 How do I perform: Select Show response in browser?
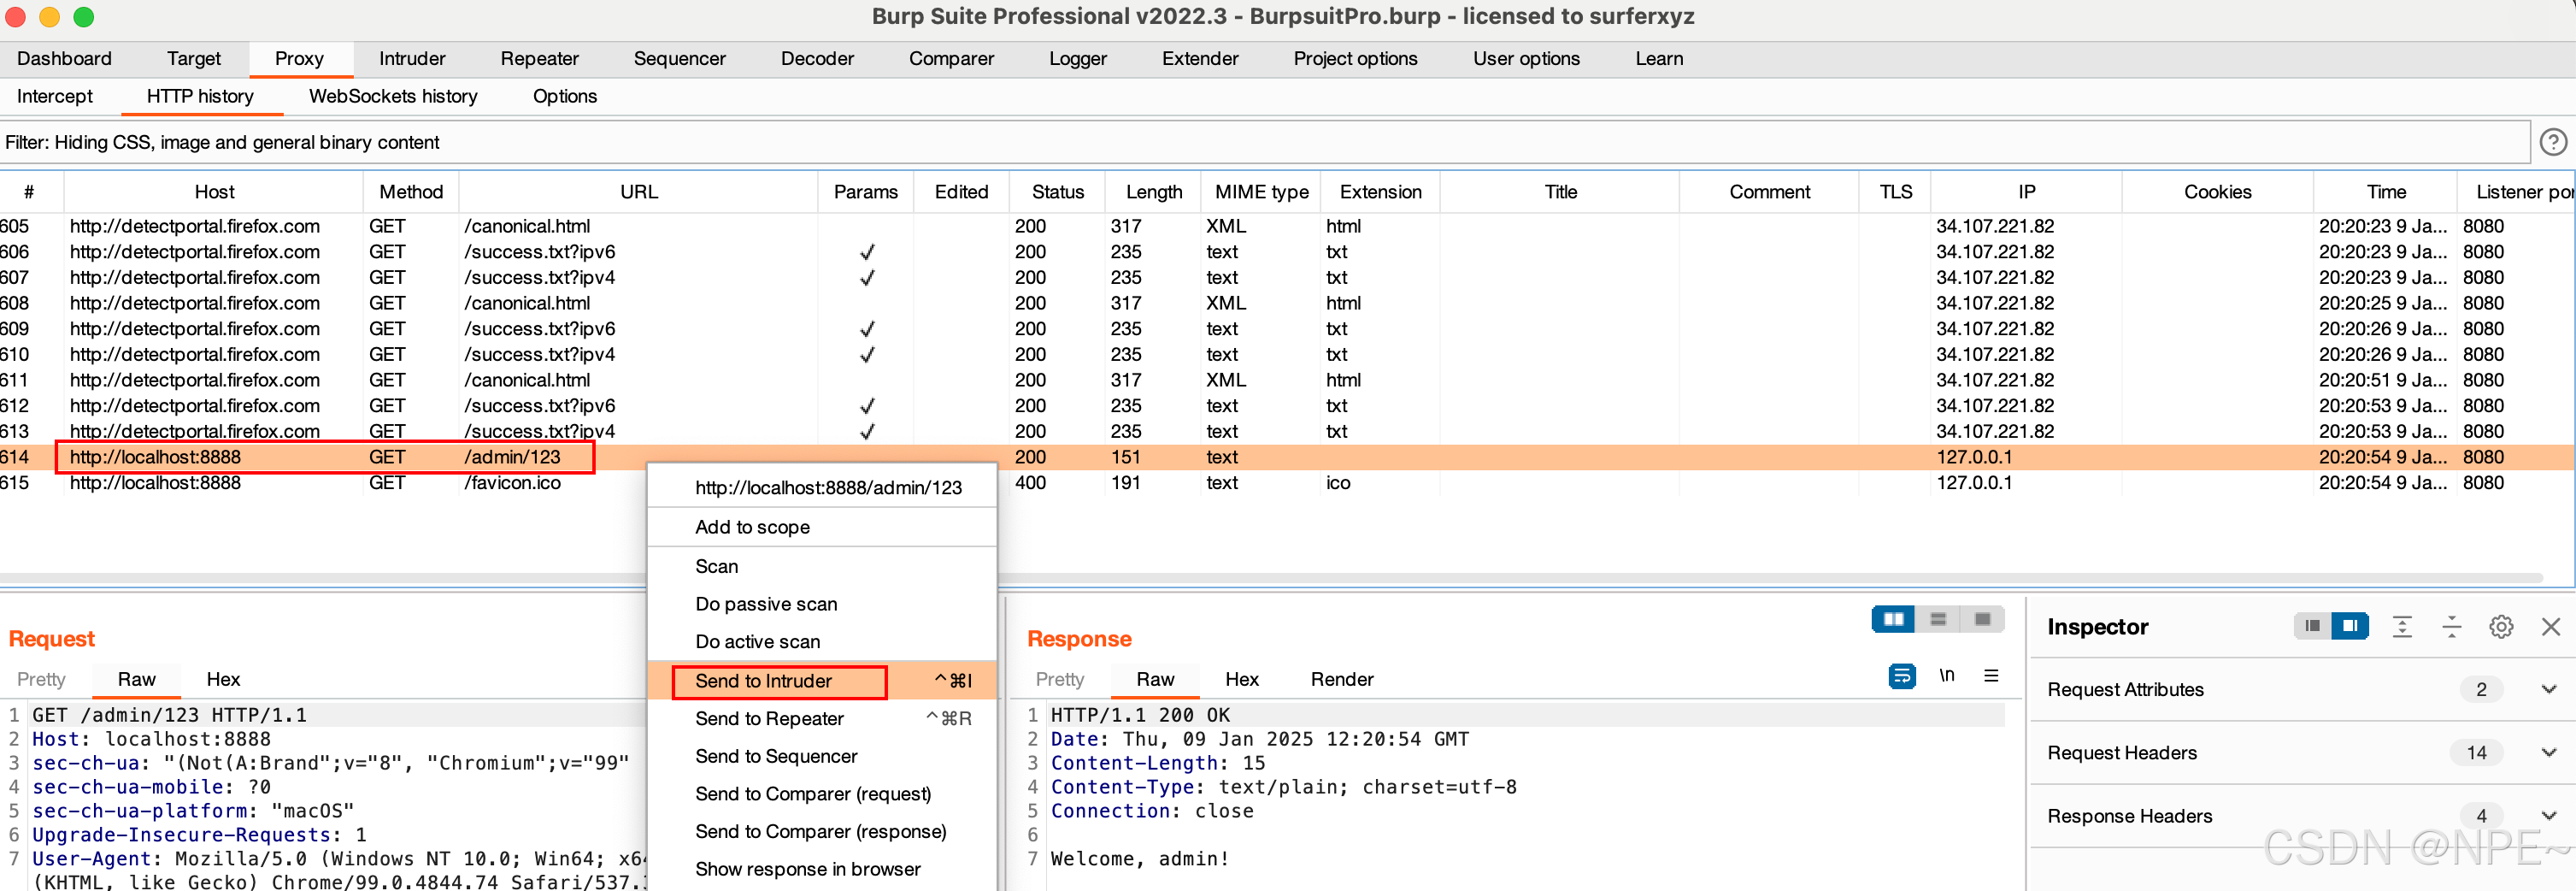coord(822,870)
